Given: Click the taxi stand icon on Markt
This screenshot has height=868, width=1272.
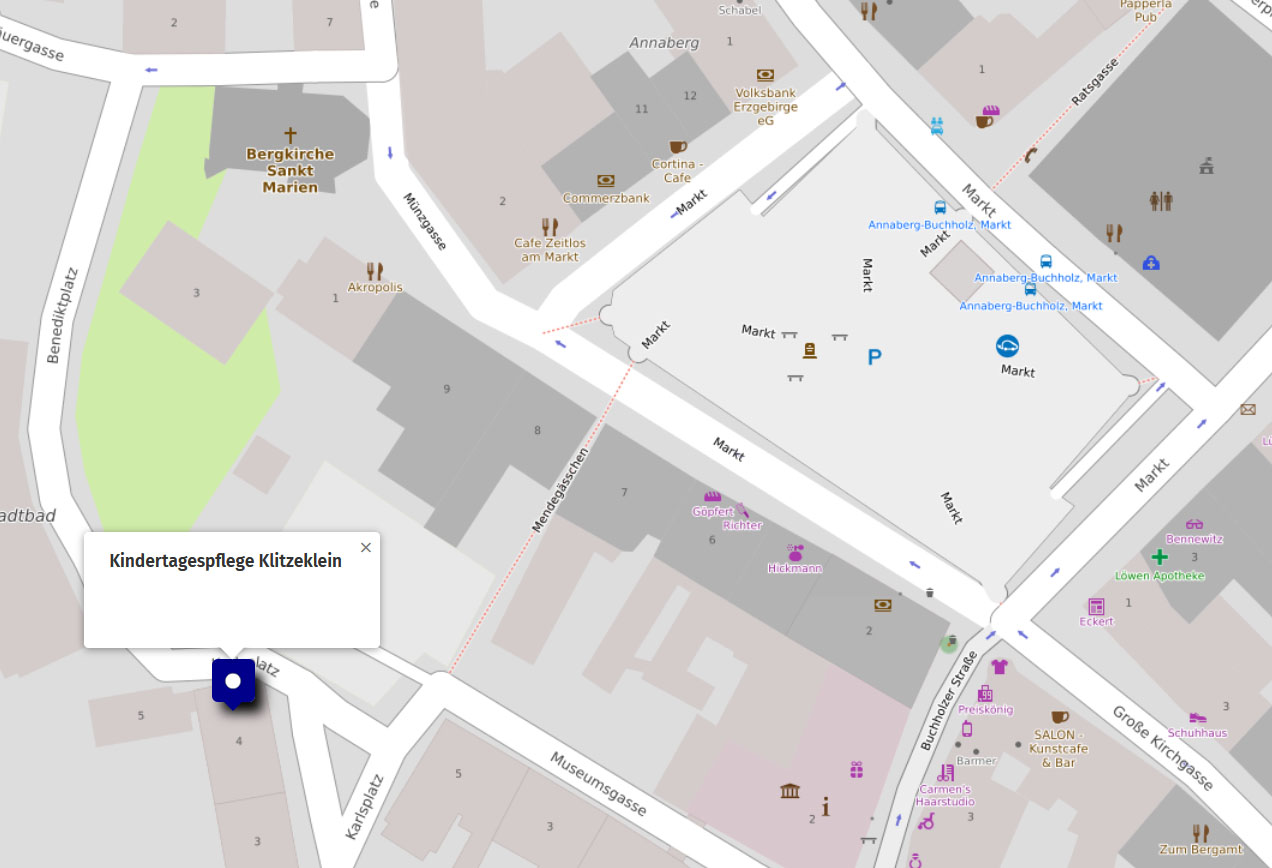Looking at the screenshot, I should point(1007,346).
